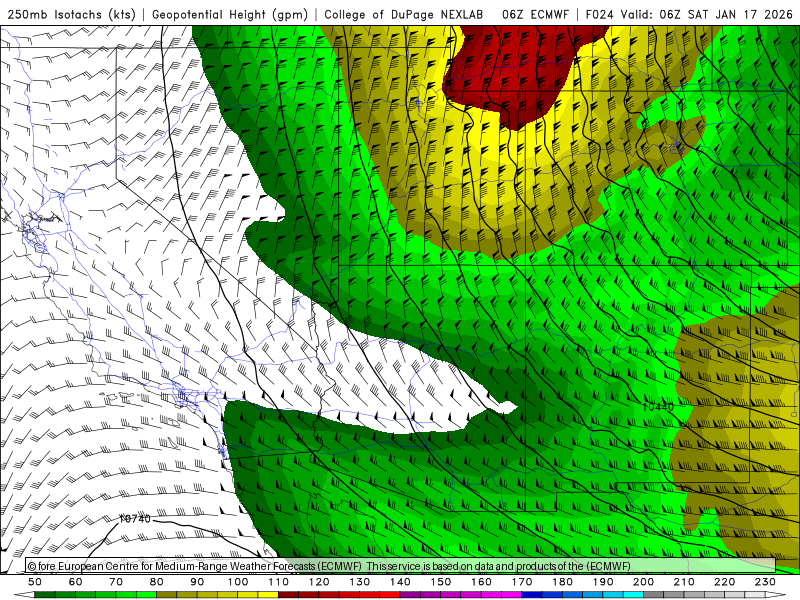Click the "College of DuPage NEXLAB" header text
This screenshot has width=800, height=600.
click(403, 14)
